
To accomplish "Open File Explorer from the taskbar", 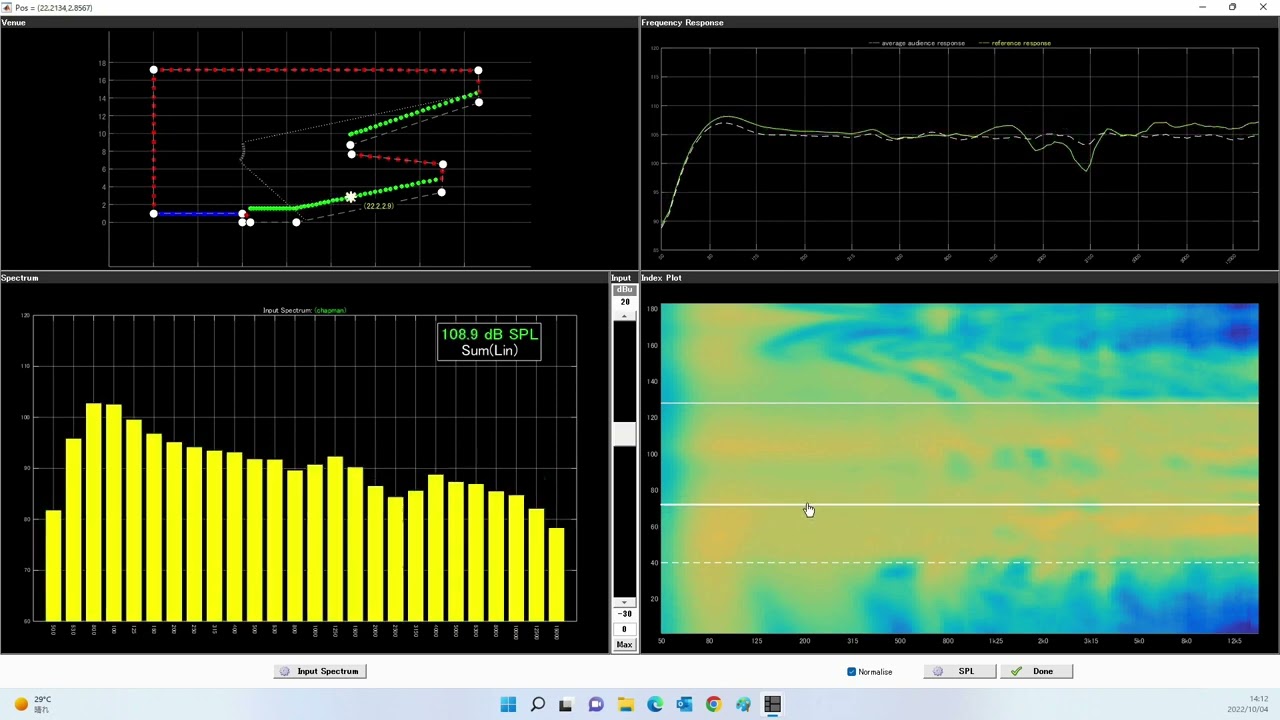I will [x=625, y=704].
